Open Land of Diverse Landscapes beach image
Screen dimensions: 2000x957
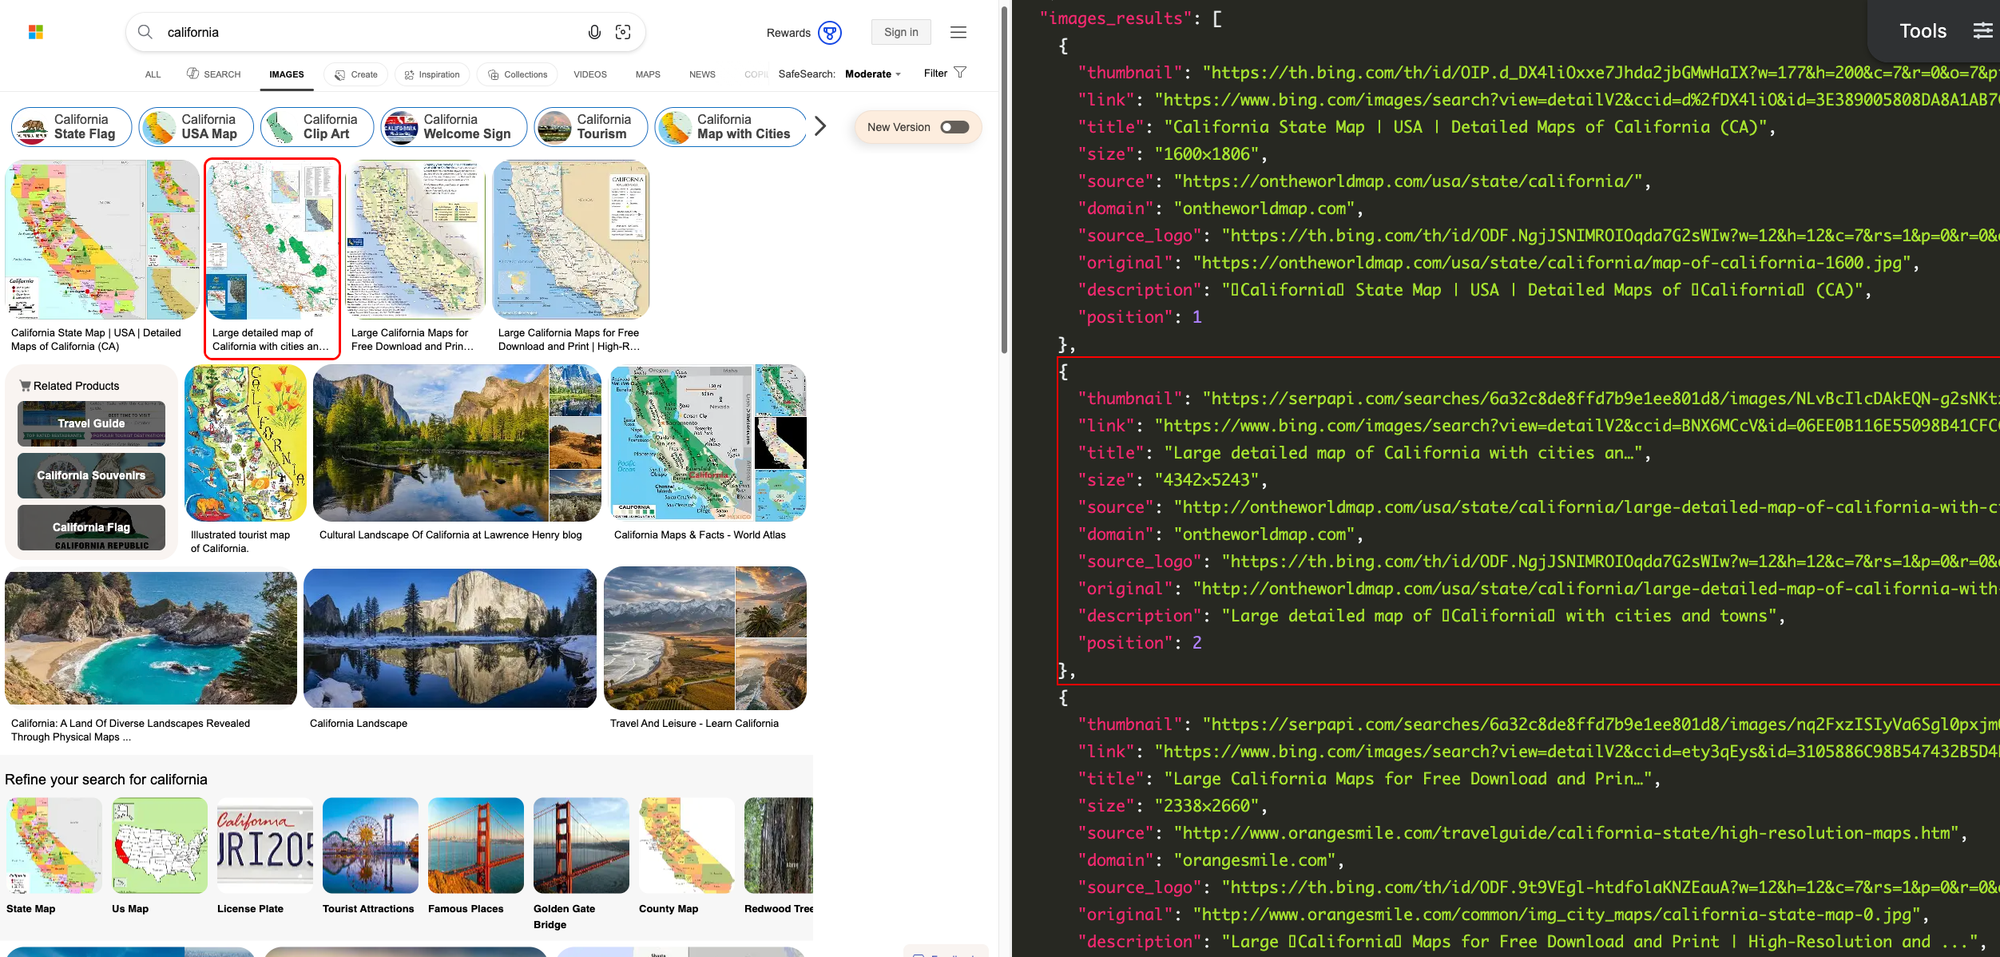click(151, 638)
